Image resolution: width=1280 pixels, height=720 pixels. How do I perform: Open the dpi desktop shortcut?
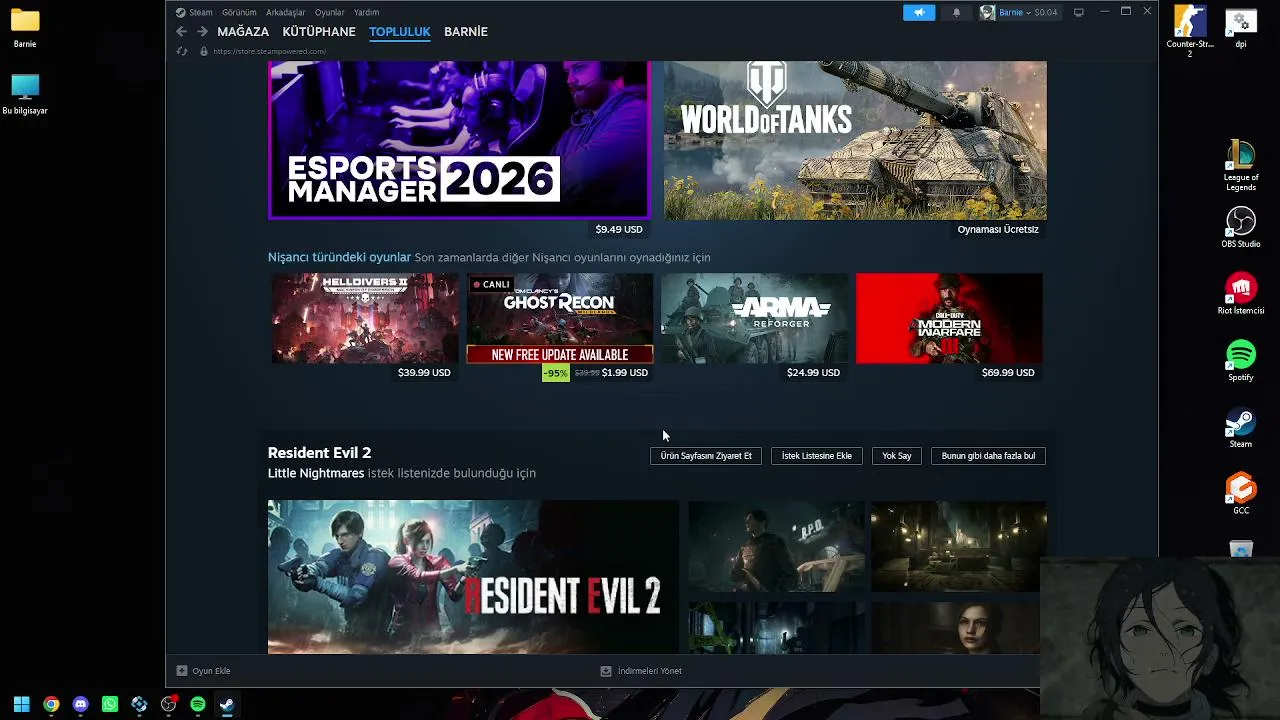[1241, 28]
